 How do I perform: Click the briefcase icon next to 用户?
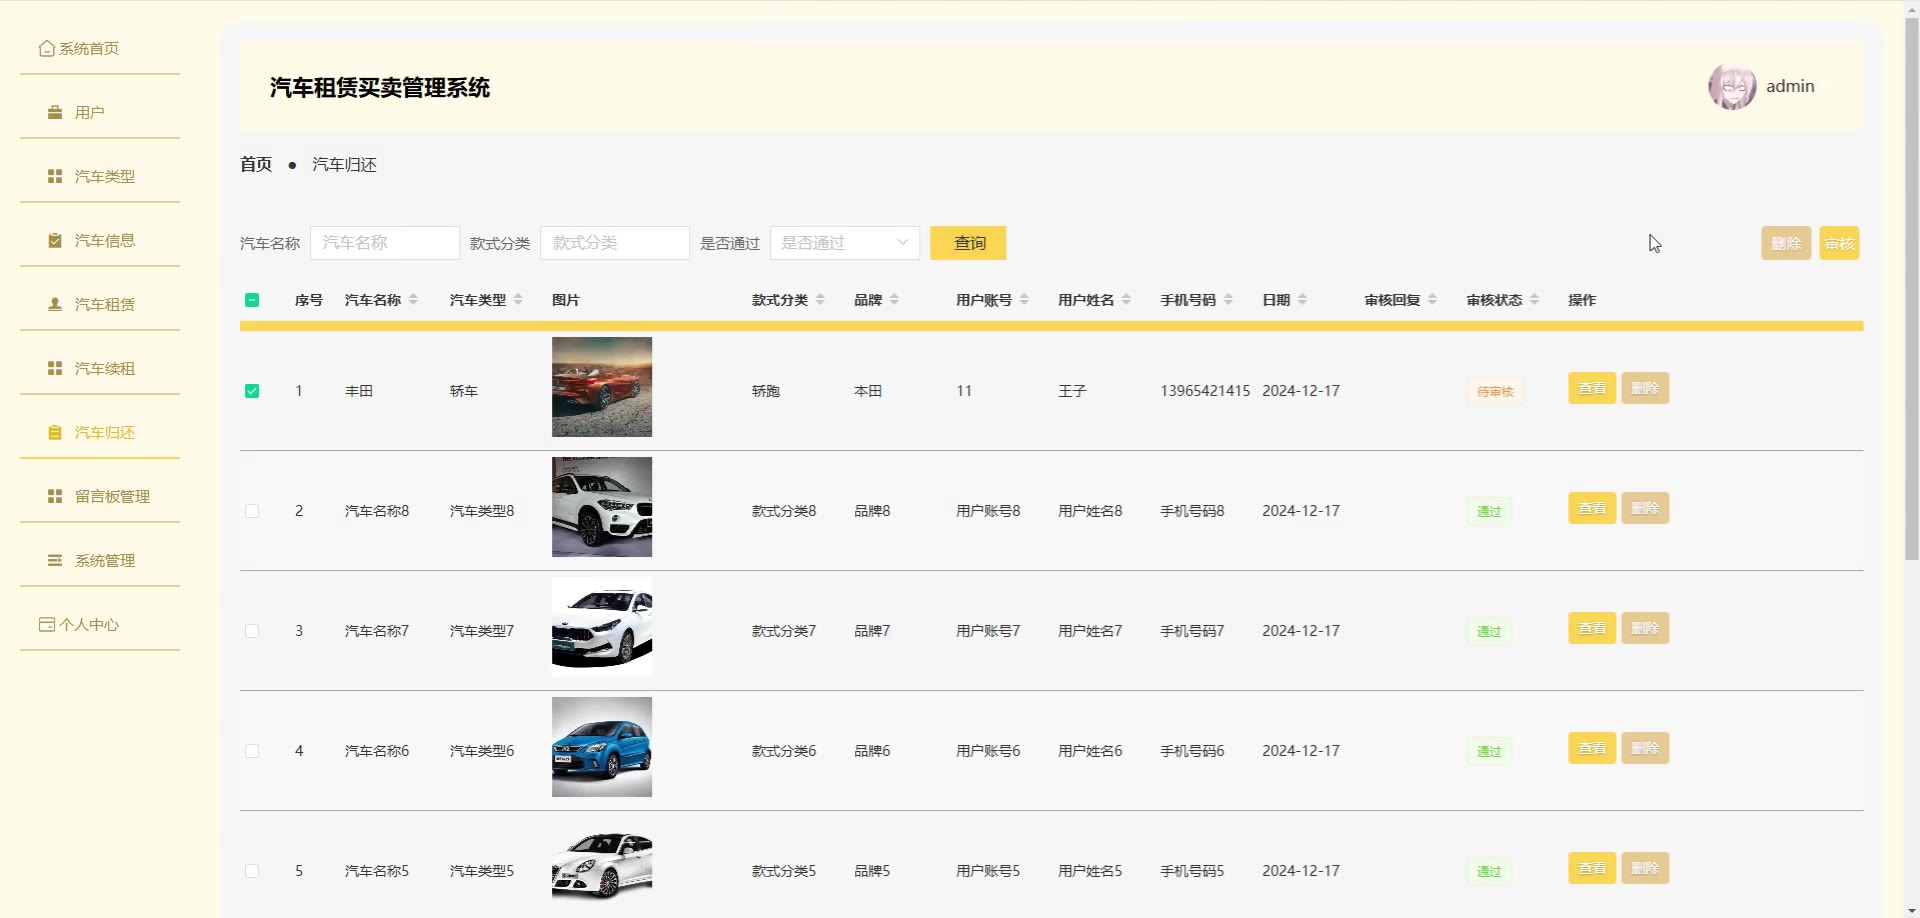(55, 113)
